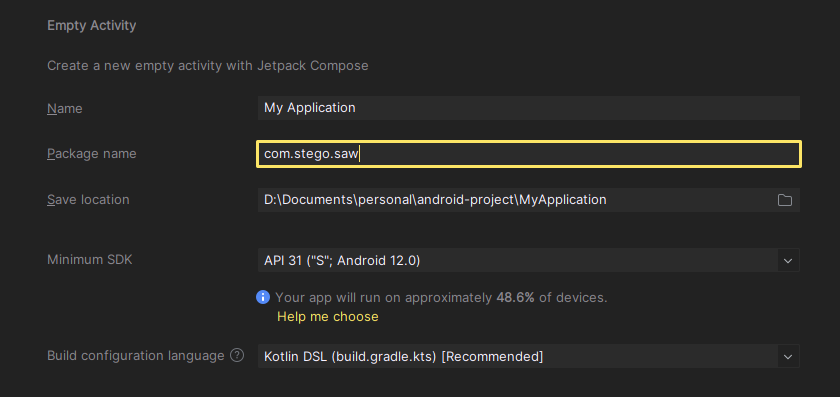This screenshot has height=397, width=840.
Task: Open the Save location folder browser icon
Action: click(x=784, y=200)
